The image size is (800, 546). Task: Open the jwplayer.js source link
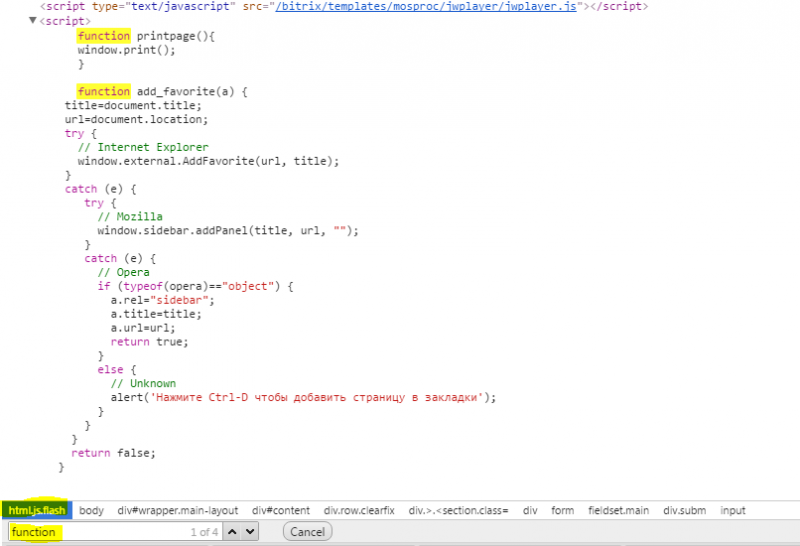click(426, 6)
